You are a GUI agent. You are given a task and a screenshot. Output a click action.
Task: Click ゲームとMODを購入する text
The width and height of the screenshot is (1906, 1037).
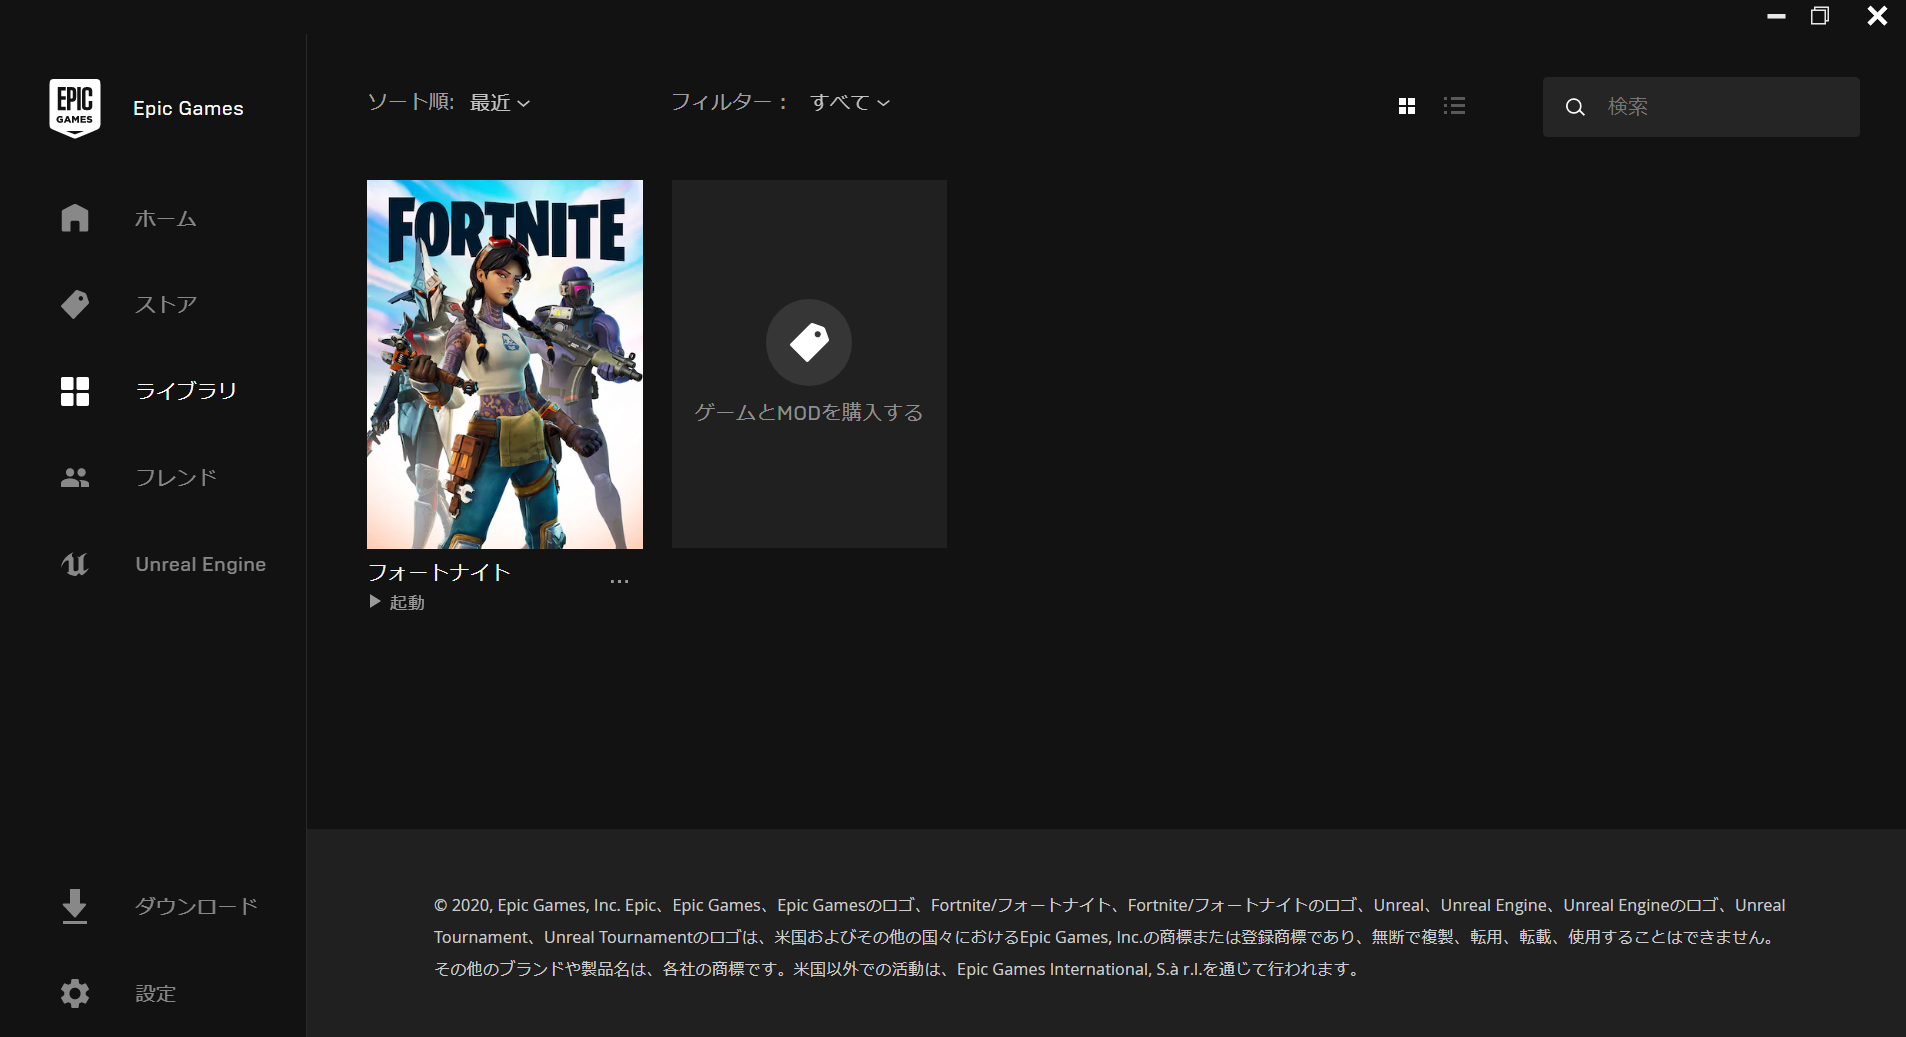[x=809, y=412]
